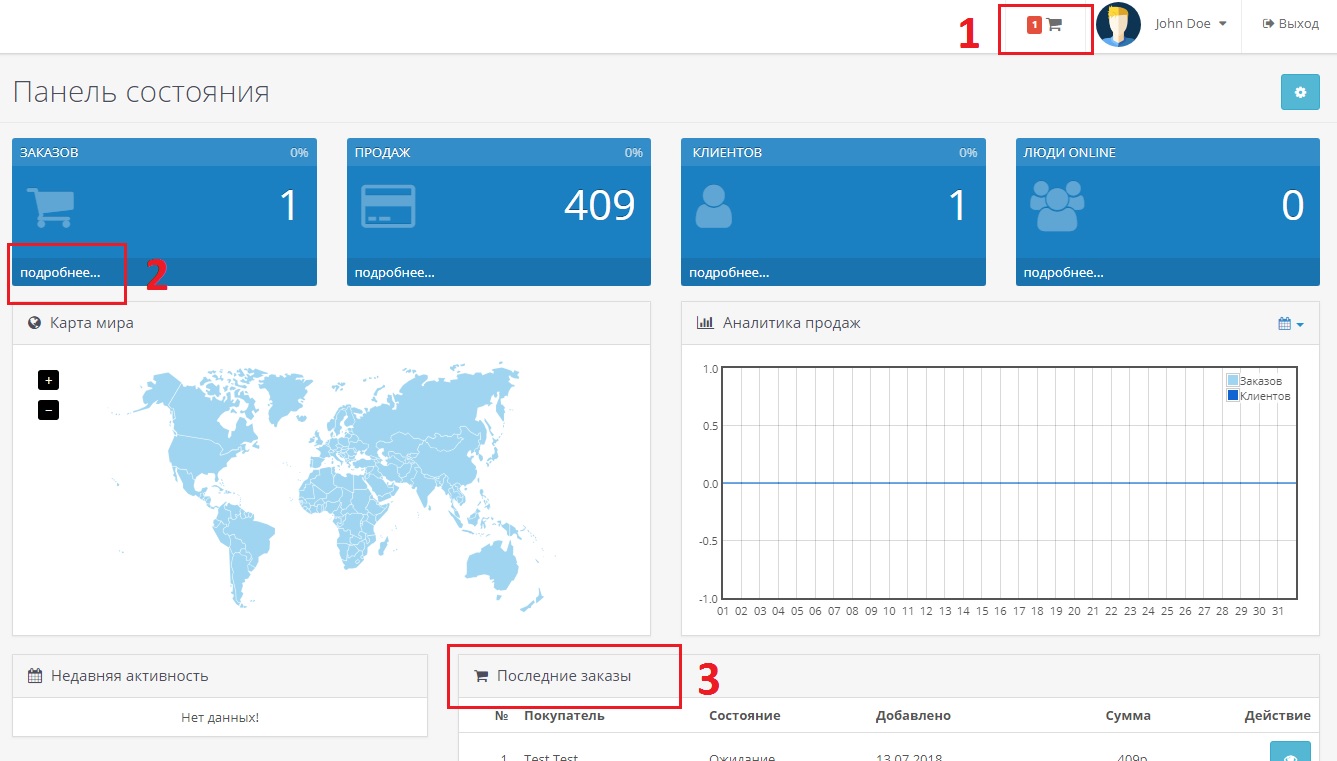1337x761 pixels.
Task: Open the dashboard settings gear button
Action: tap(1300, 92)
